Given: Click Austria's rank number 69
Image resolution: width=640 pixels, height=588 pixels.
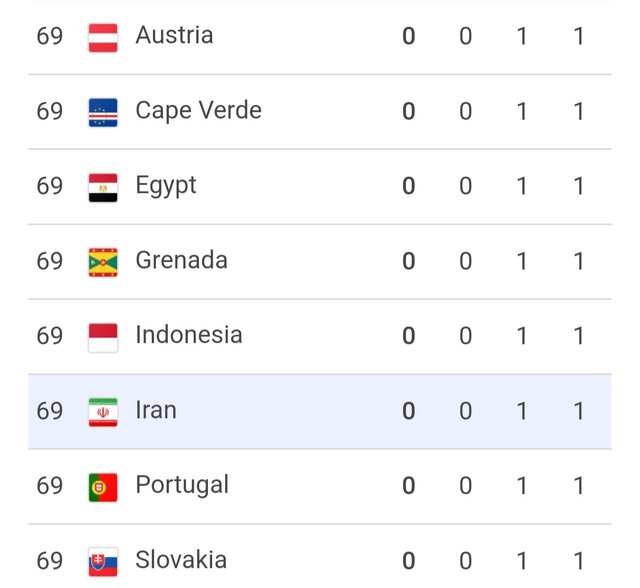Looking at the screenshot, I should coord(50,37).
